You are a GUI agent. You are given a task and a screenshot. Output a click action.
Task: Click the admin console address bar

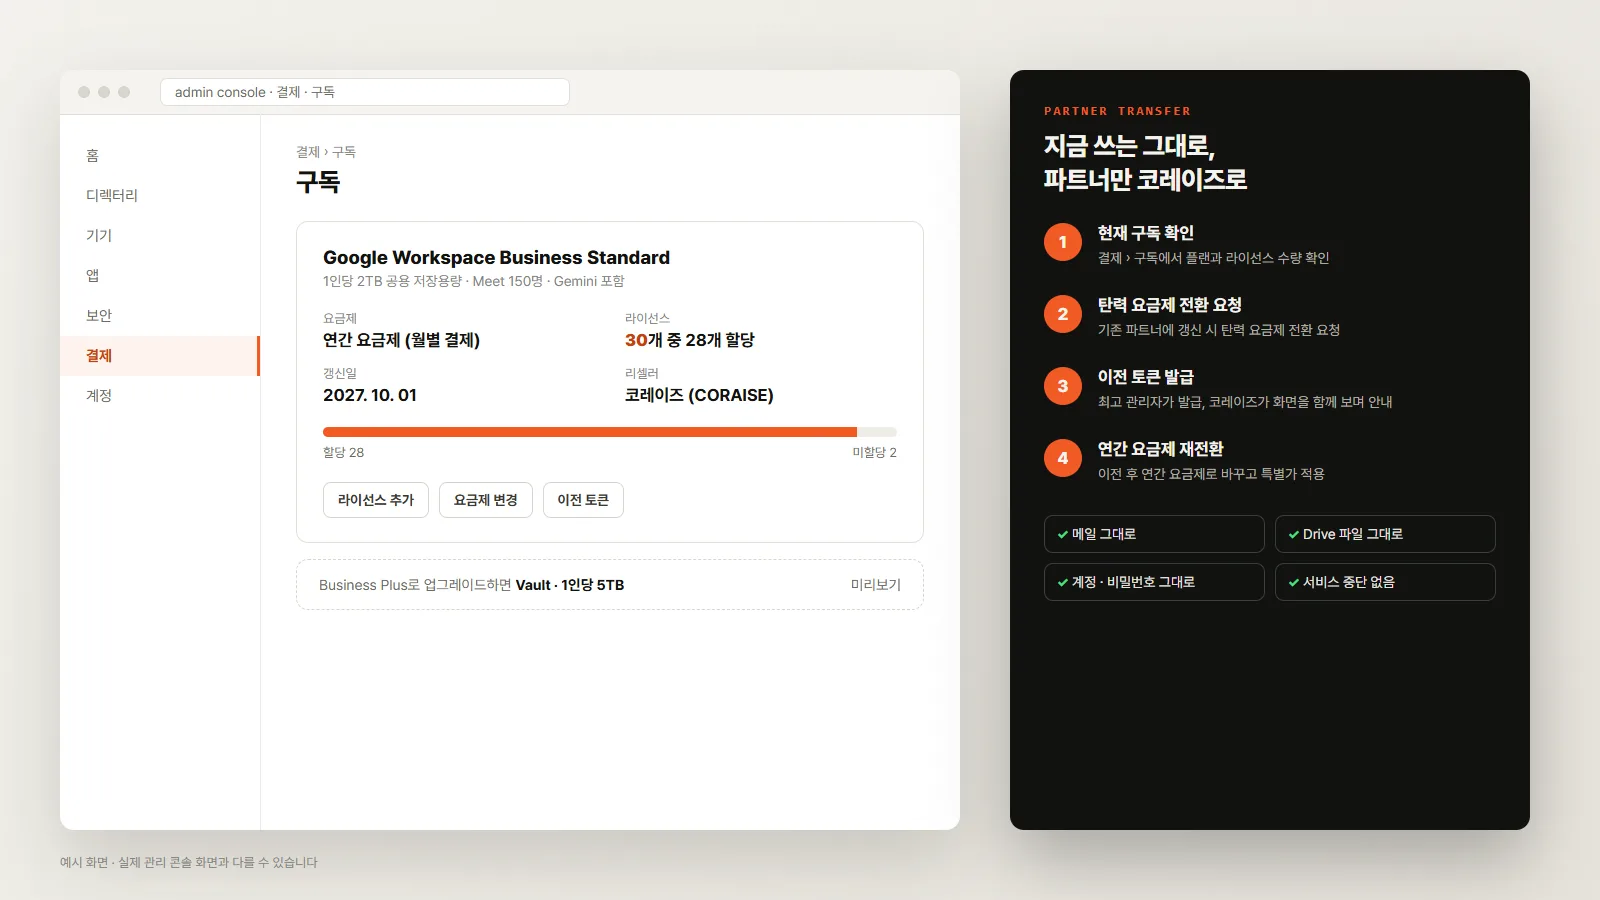click(365, 92)
